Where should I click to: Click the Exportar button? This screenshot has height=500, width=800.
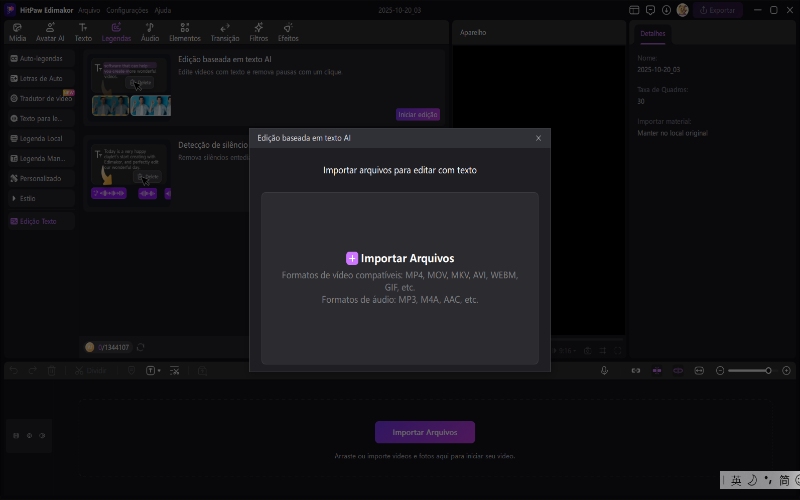tap(717, 9)
